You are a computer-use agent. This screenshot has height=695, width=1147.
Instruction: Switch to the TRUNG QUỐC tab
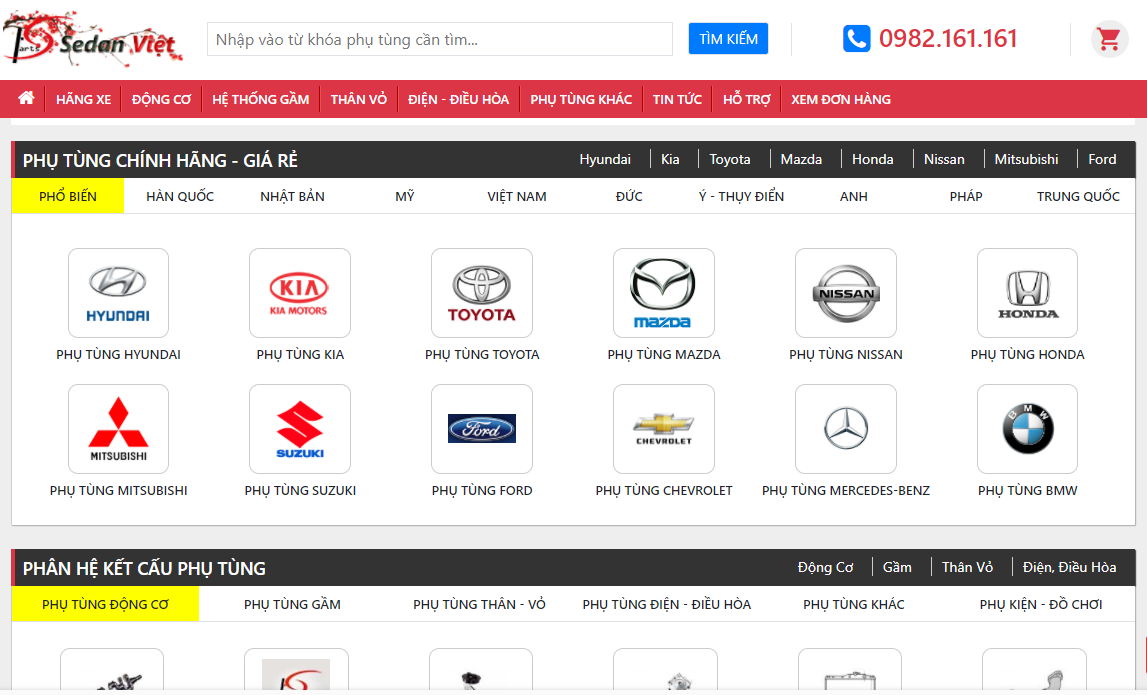tap(1078, 196)
